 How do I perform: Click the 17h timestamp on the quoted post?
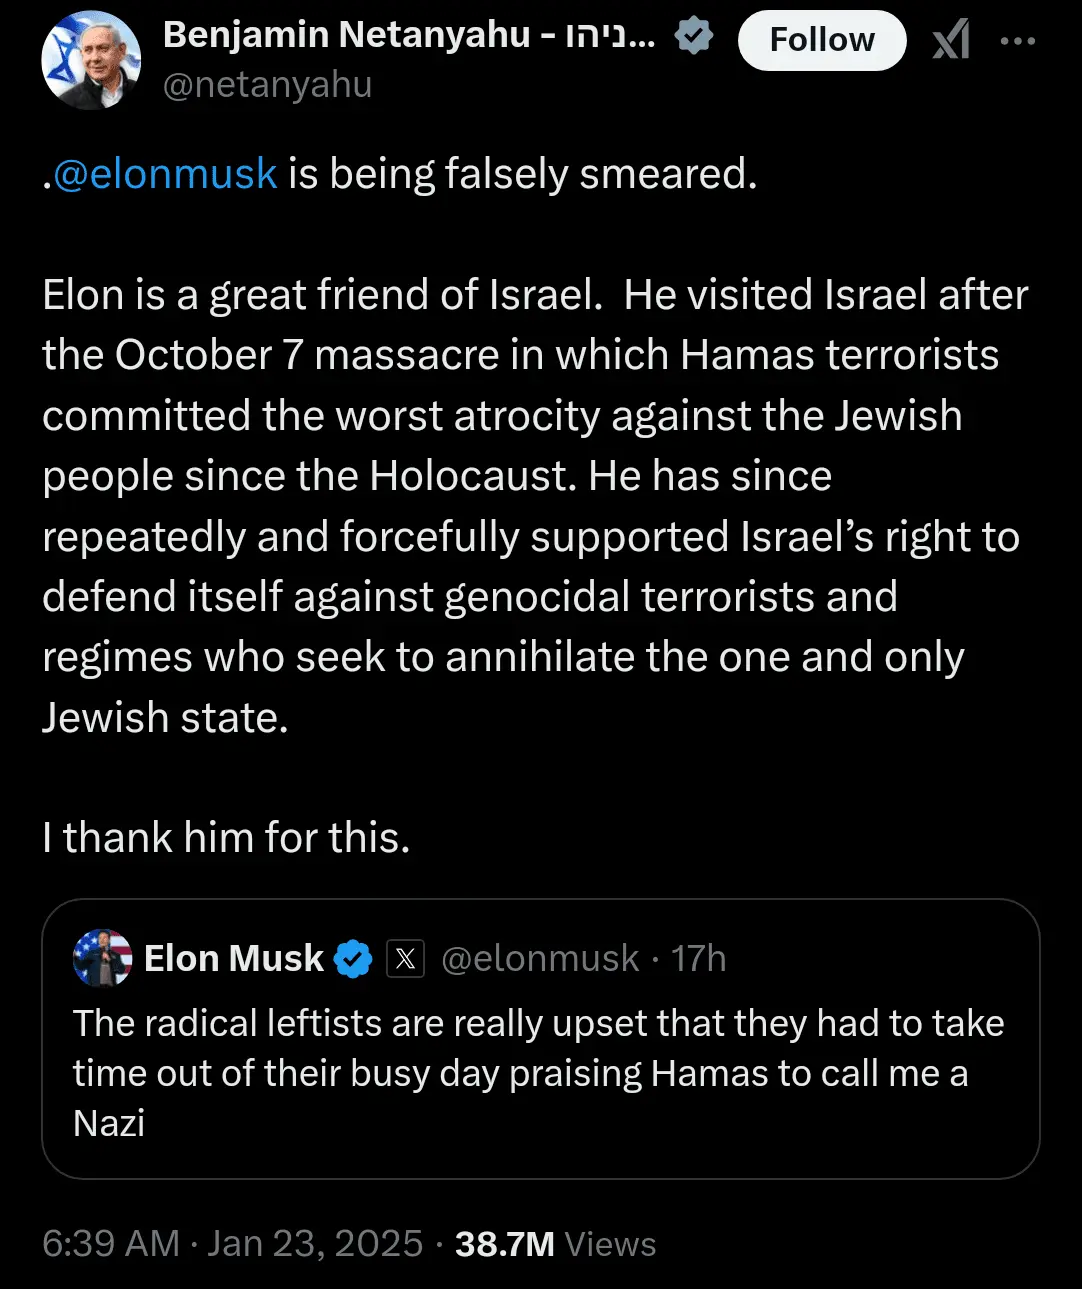click(698, 959)
